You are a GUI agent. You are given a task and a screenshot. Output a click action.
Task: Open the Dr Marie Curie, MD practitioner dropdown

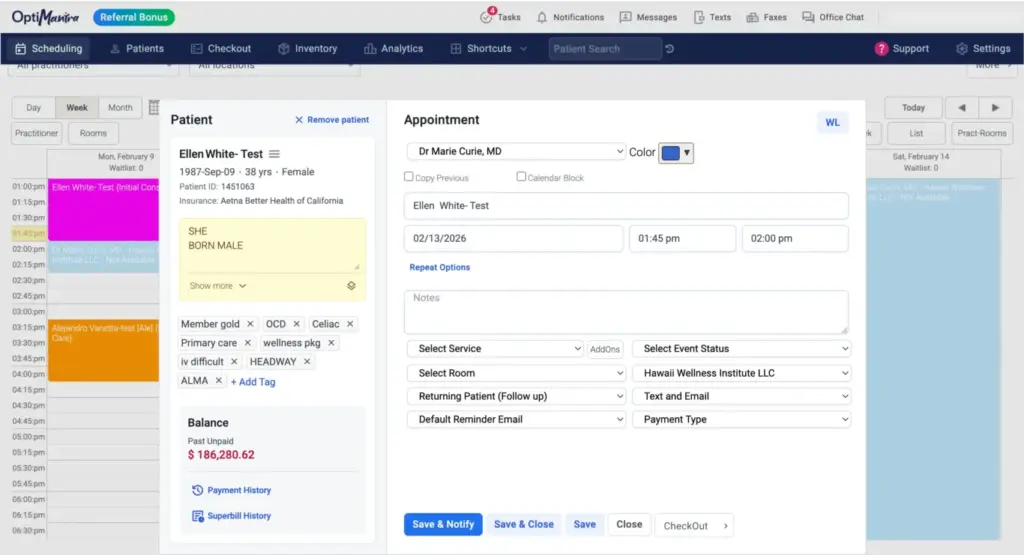516,151
